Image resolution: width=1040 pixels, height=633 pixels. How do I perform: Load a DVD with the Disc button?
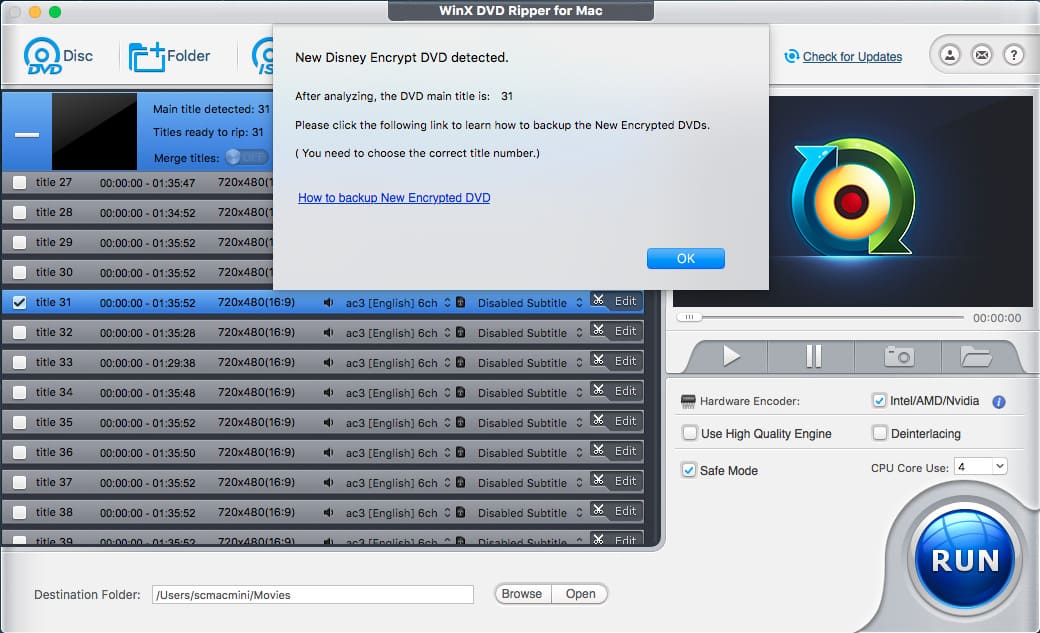(58, 56)
